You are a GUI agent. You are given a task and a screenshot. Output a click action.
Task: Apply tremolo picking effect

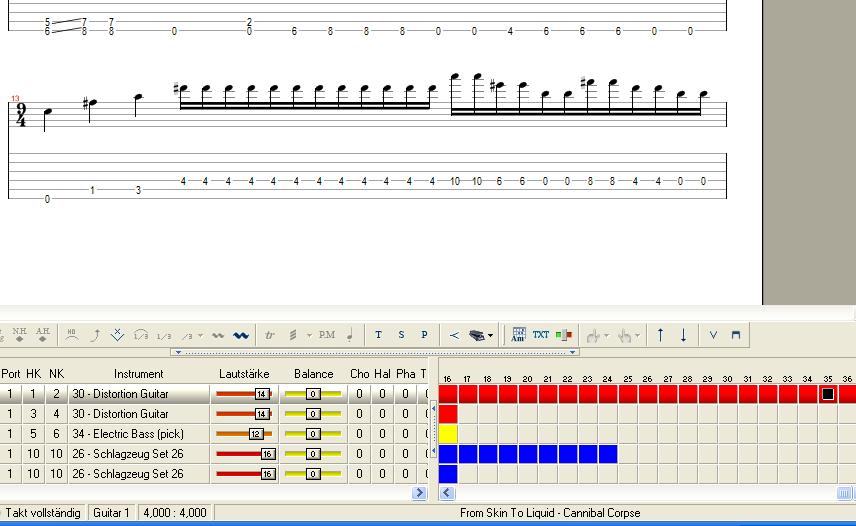[x=293, y=335]
